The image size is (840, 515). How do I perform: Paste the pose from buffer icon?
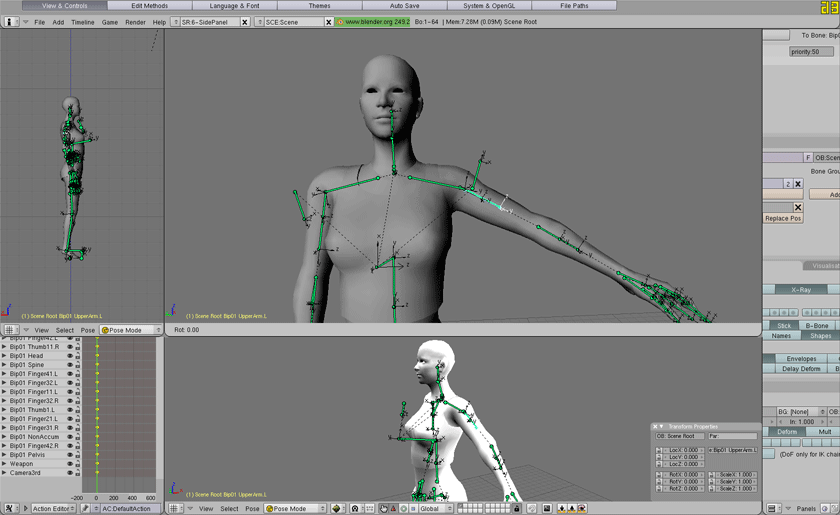pyautogui.click(x=572, y=508)
